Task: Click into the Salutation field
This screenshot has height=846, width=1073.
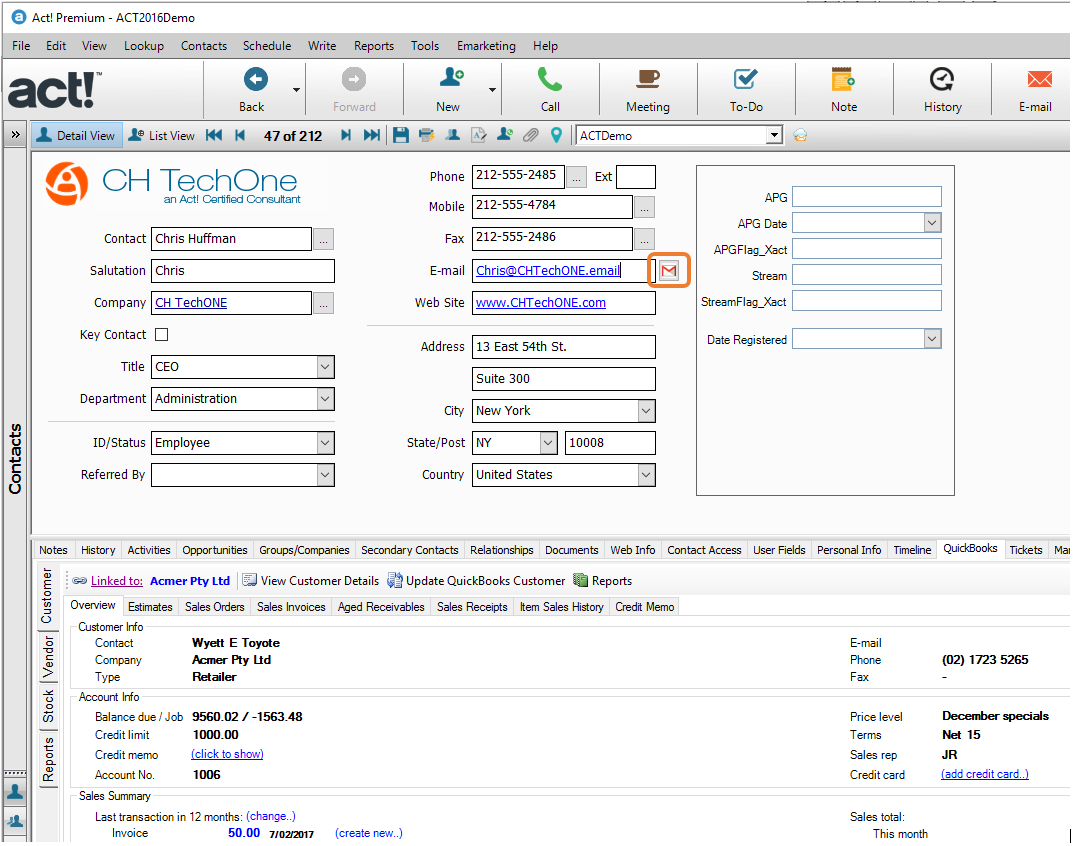Action: pos(243,271)
